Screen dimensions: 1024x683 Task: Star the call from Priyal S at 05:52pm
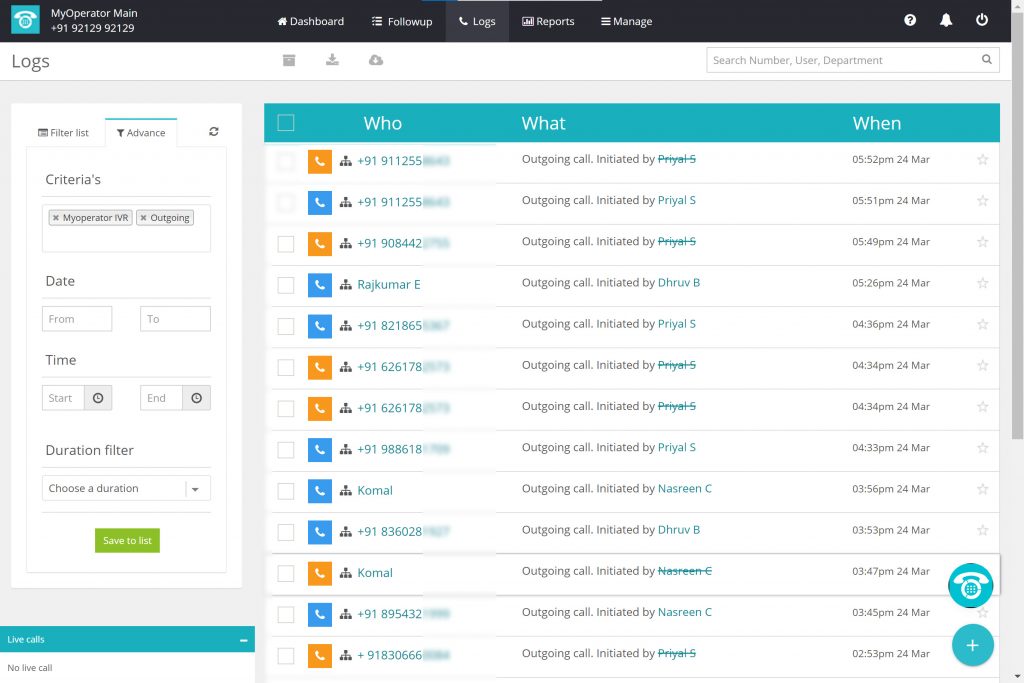click(982, 160)
